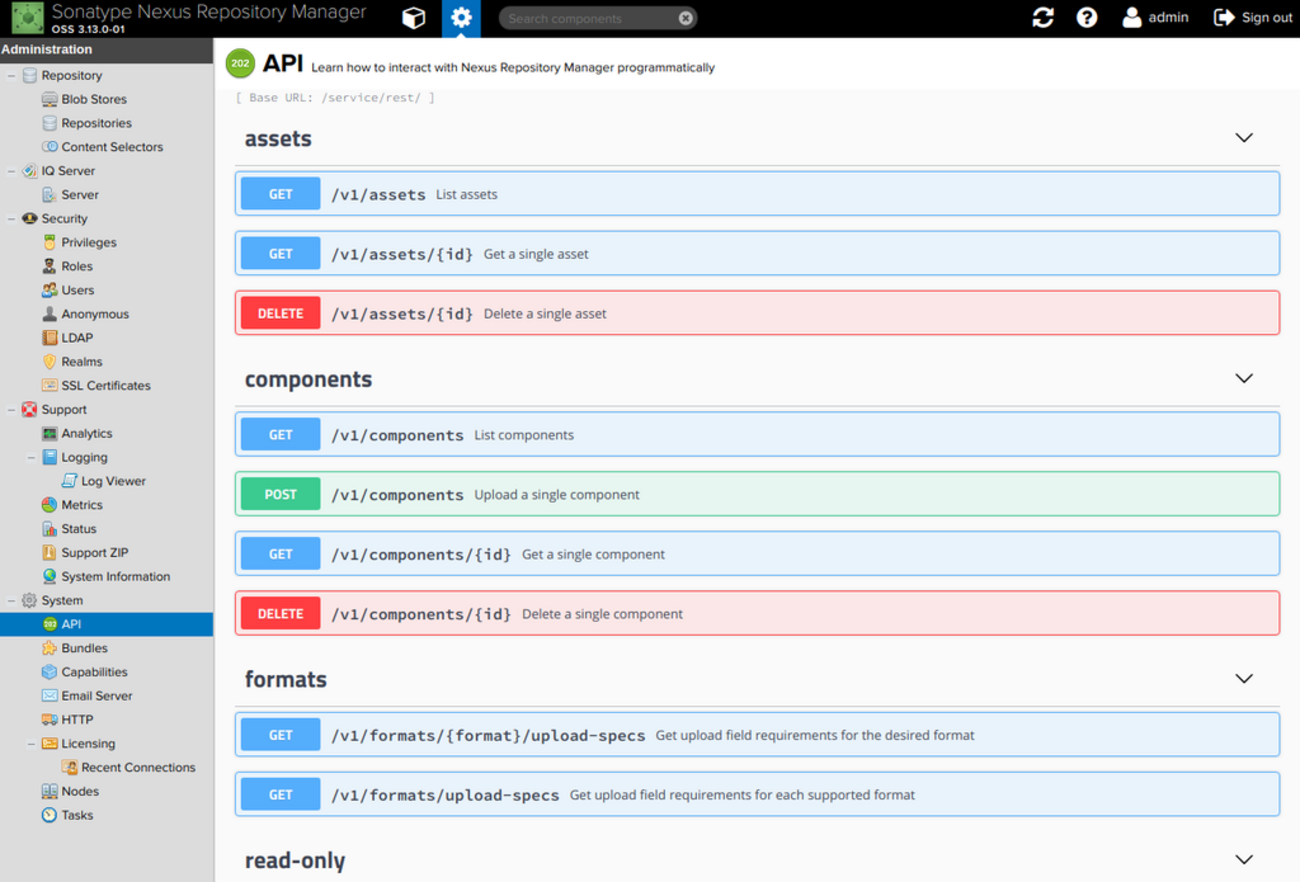The image size is (1300, 882).
Task: Open the Help question mark icon
Action: (x=1087, y=18)
